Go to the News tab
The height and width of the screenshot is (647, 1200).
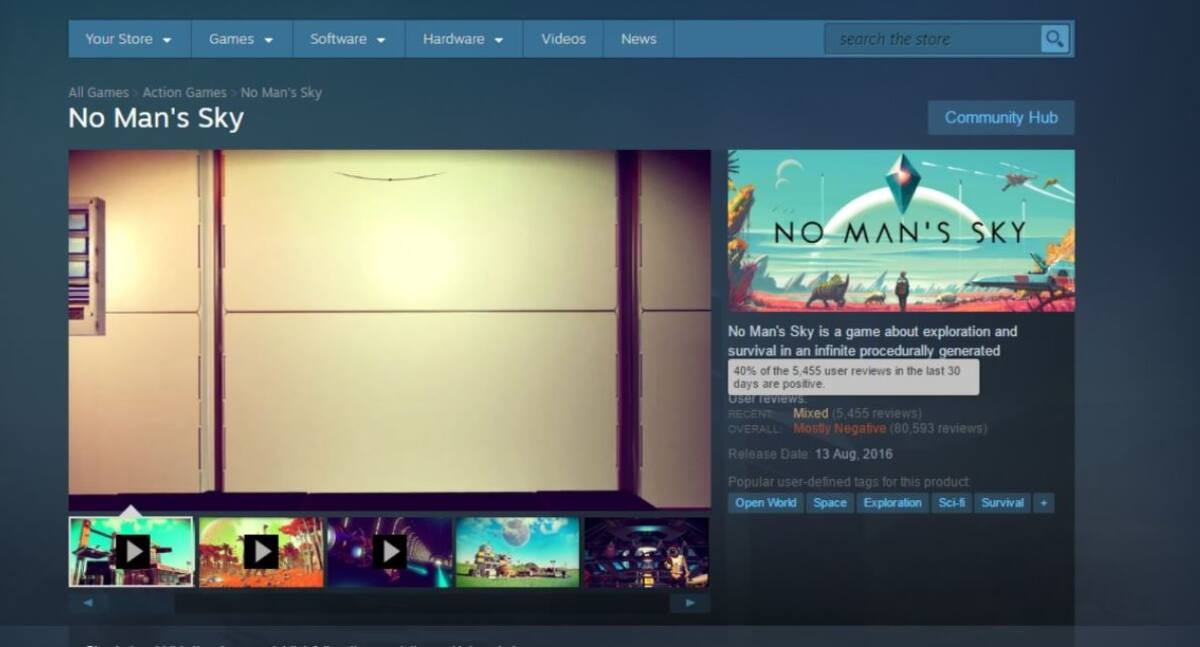(638, 39)
